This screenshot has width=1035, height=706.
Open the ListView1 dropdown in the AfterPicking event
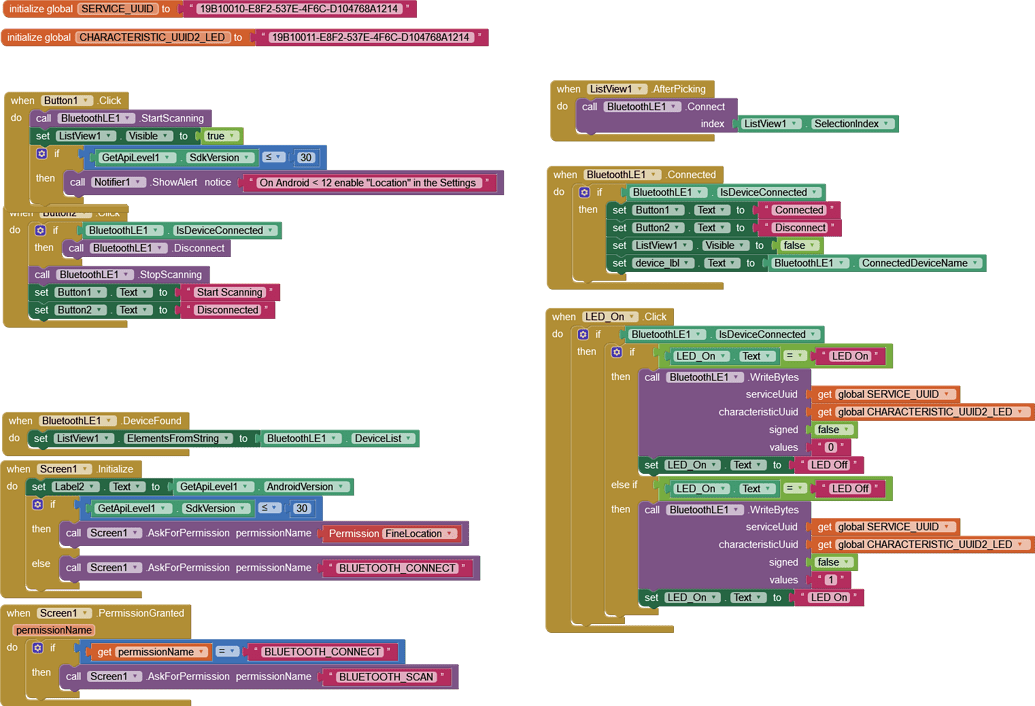(x=771, y=124)
